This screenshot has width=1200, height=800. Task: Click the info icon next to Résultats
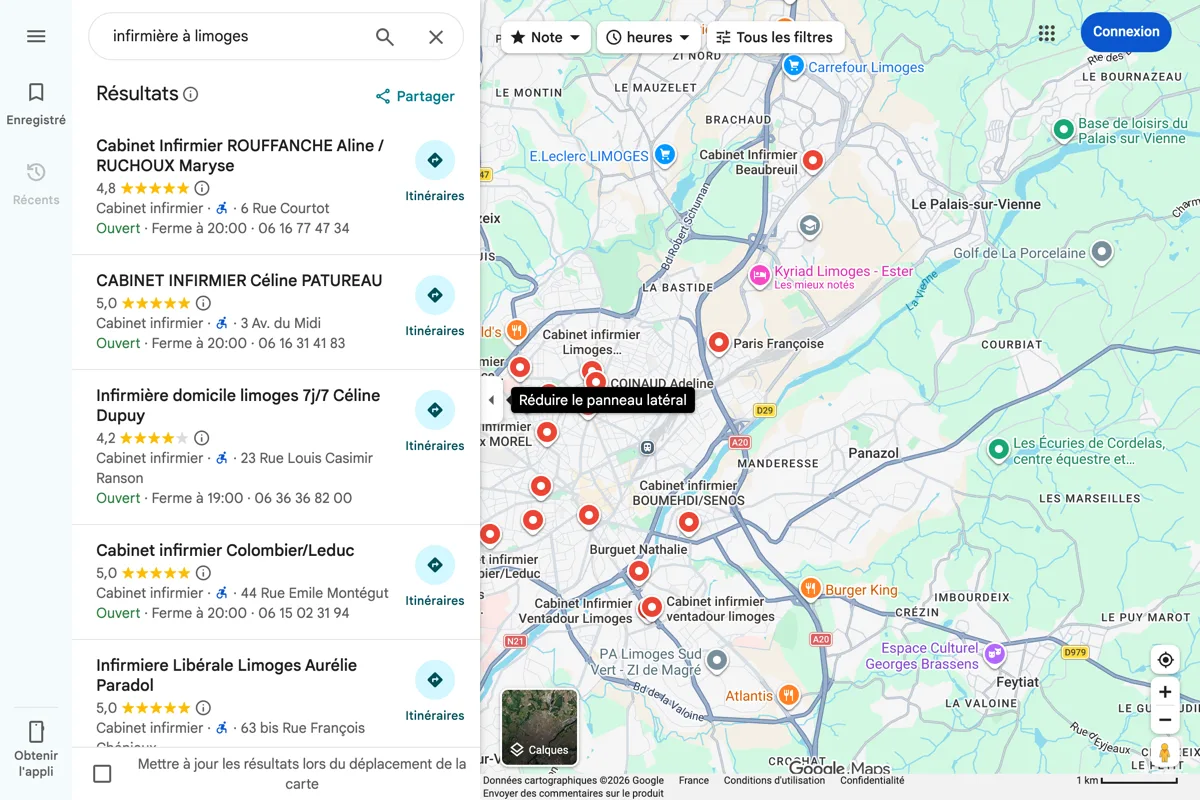click(191, 94)
